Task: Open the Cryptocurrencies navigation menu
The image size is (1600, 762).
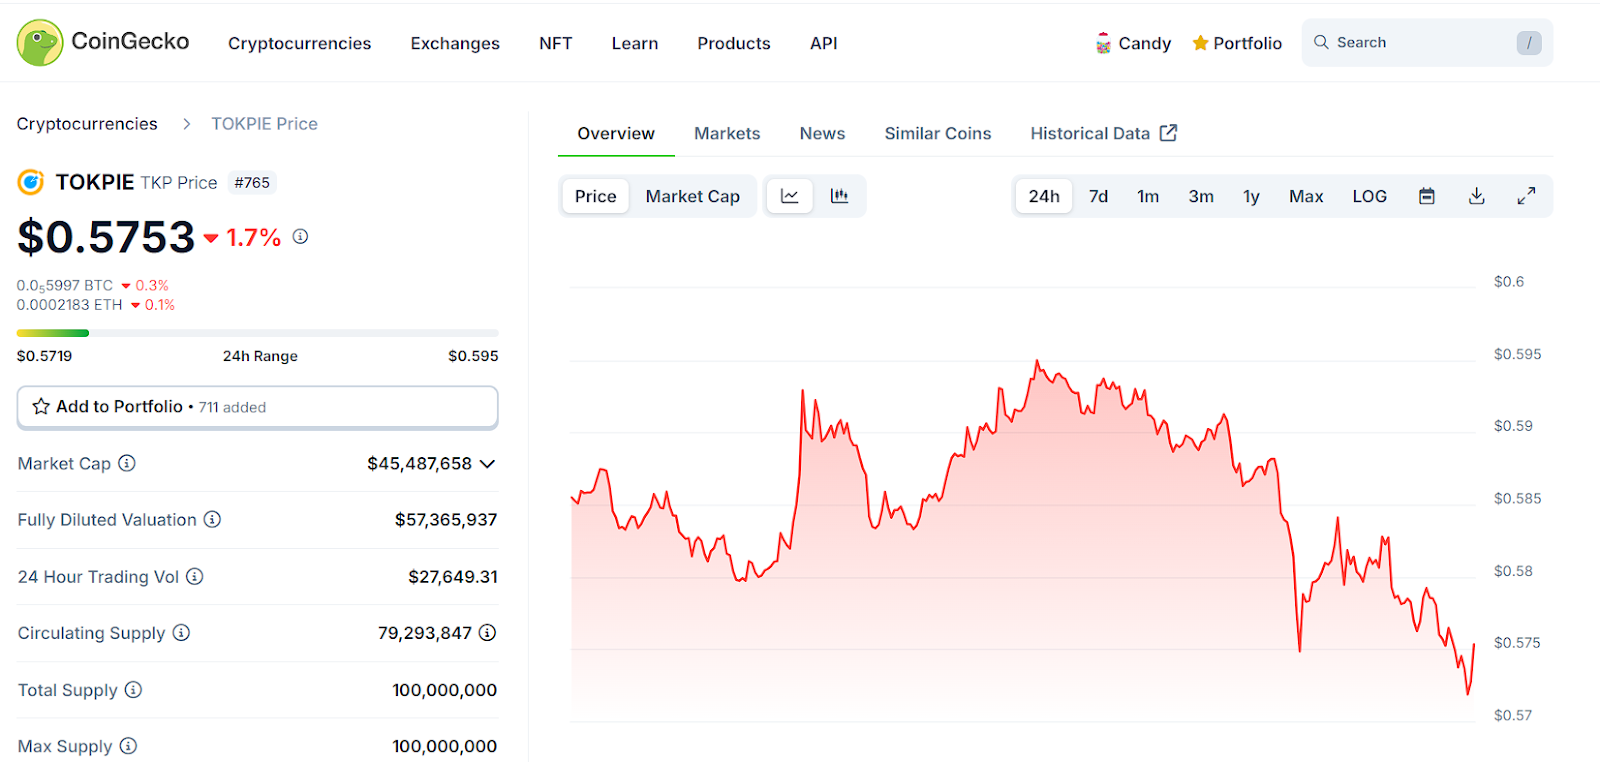Action: click(299, 43)
